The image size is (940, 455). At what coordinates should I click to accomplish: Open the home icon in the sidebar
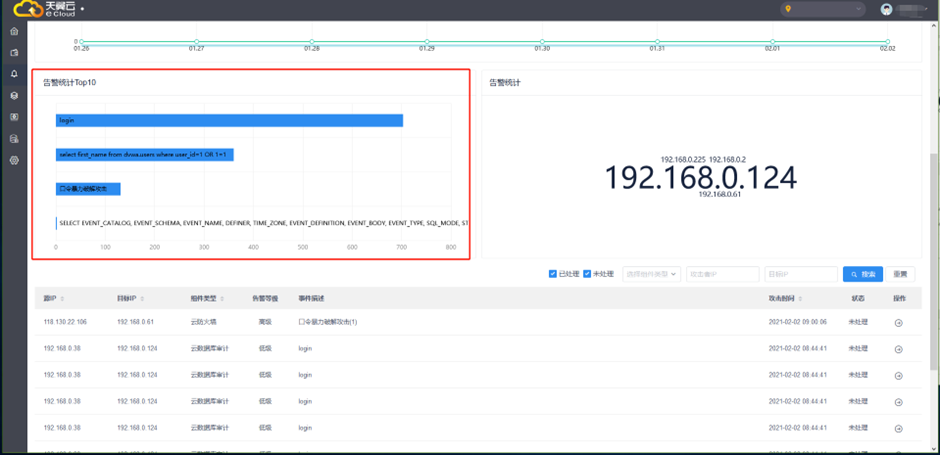(x=14, y=32)
